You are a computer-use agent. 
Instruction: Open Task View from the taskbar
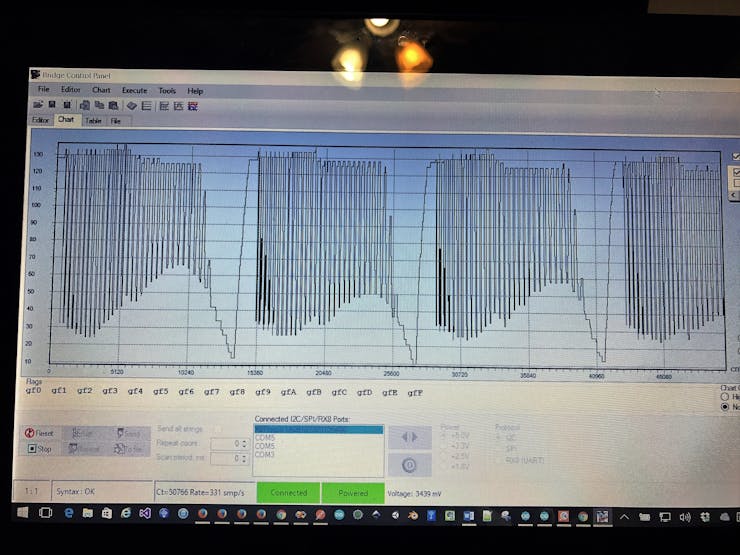click(45, 513)
